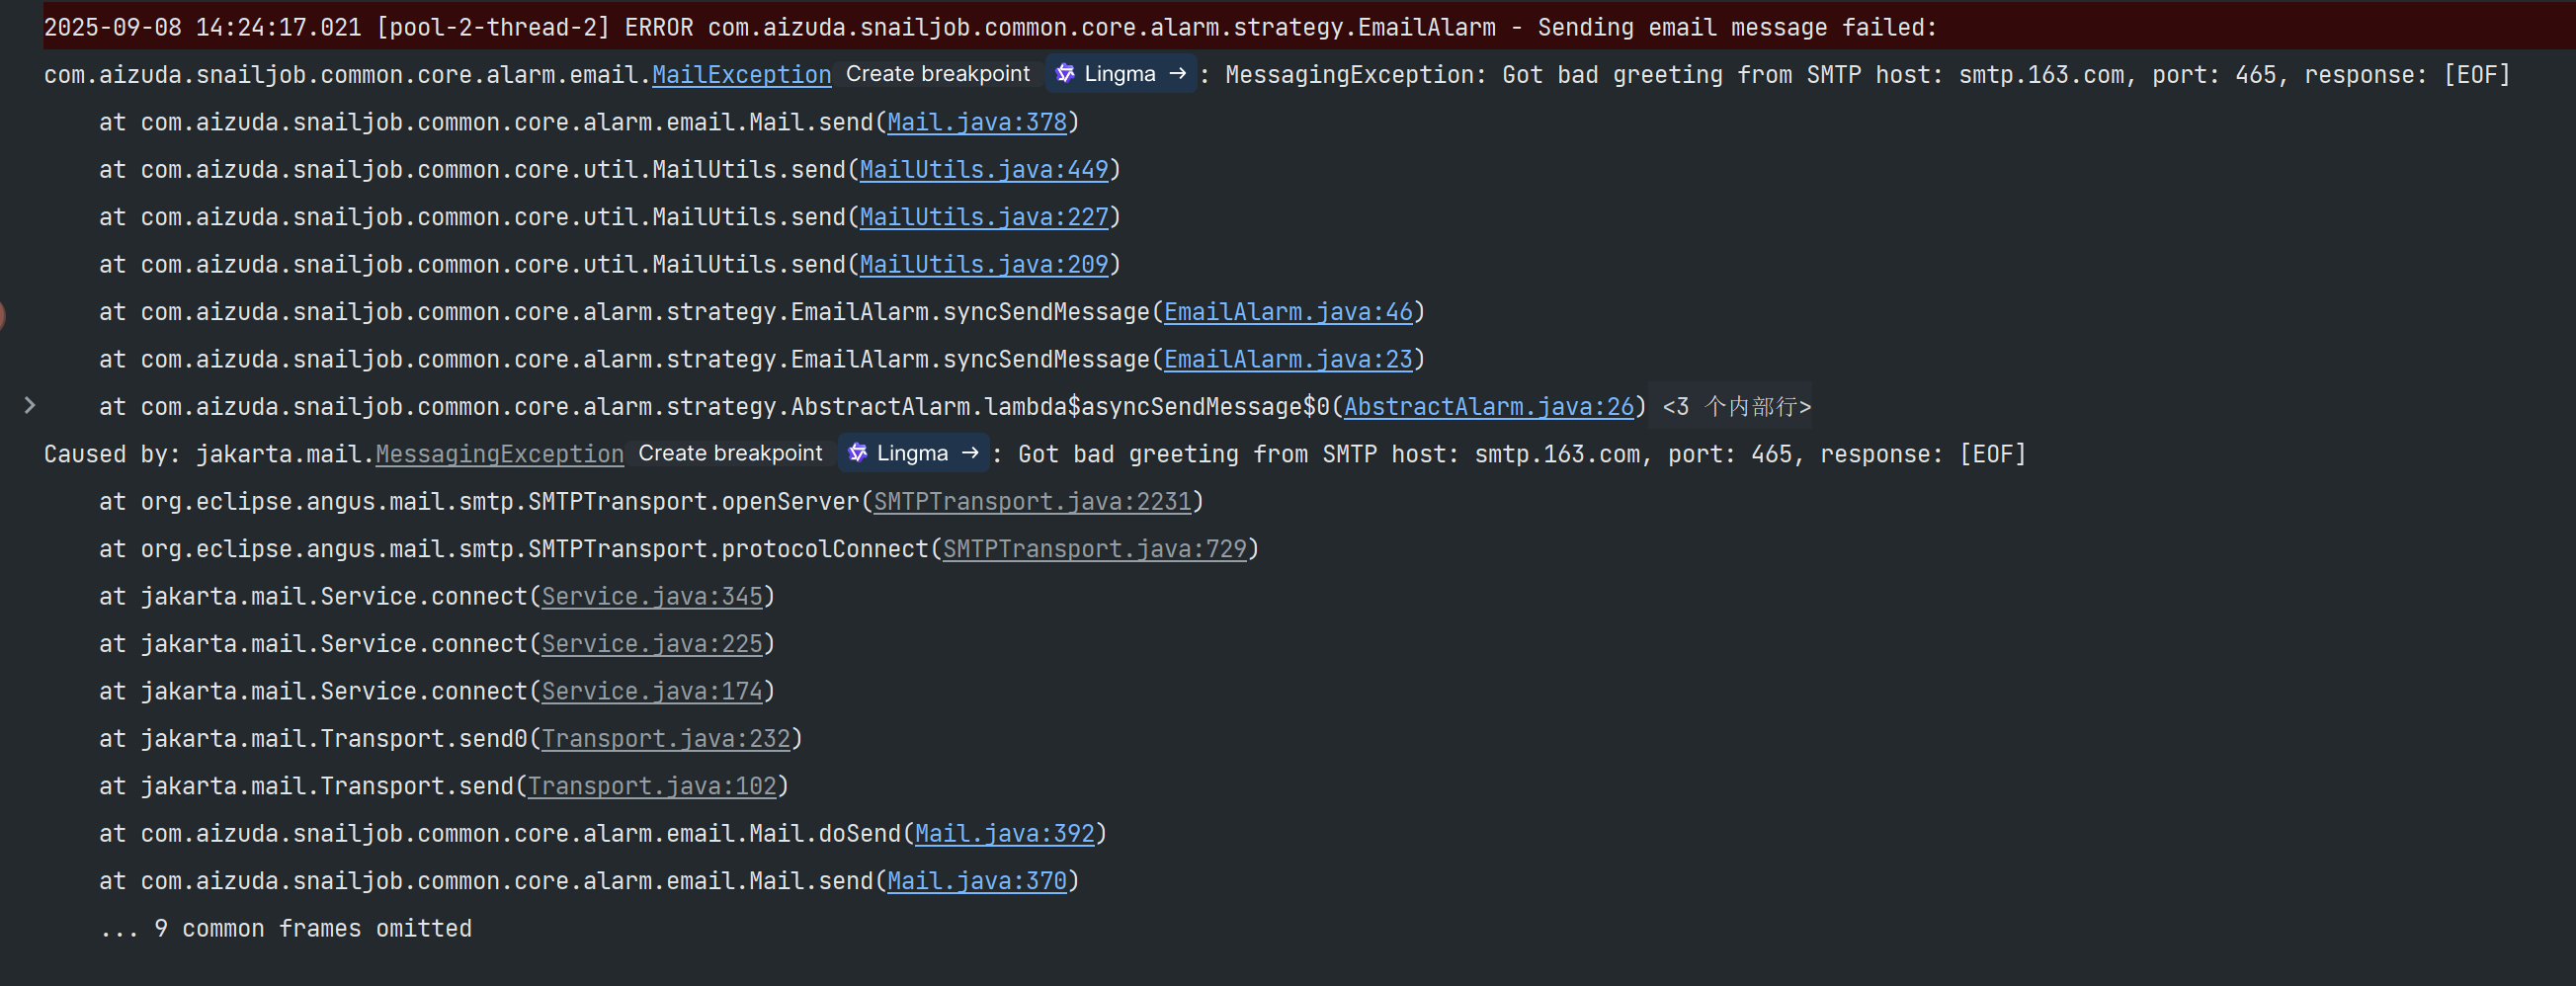Expand the folded AbstractAlarm stack frame chevron
Viewport: 2576px width, 986px height.
click(30, 405)
